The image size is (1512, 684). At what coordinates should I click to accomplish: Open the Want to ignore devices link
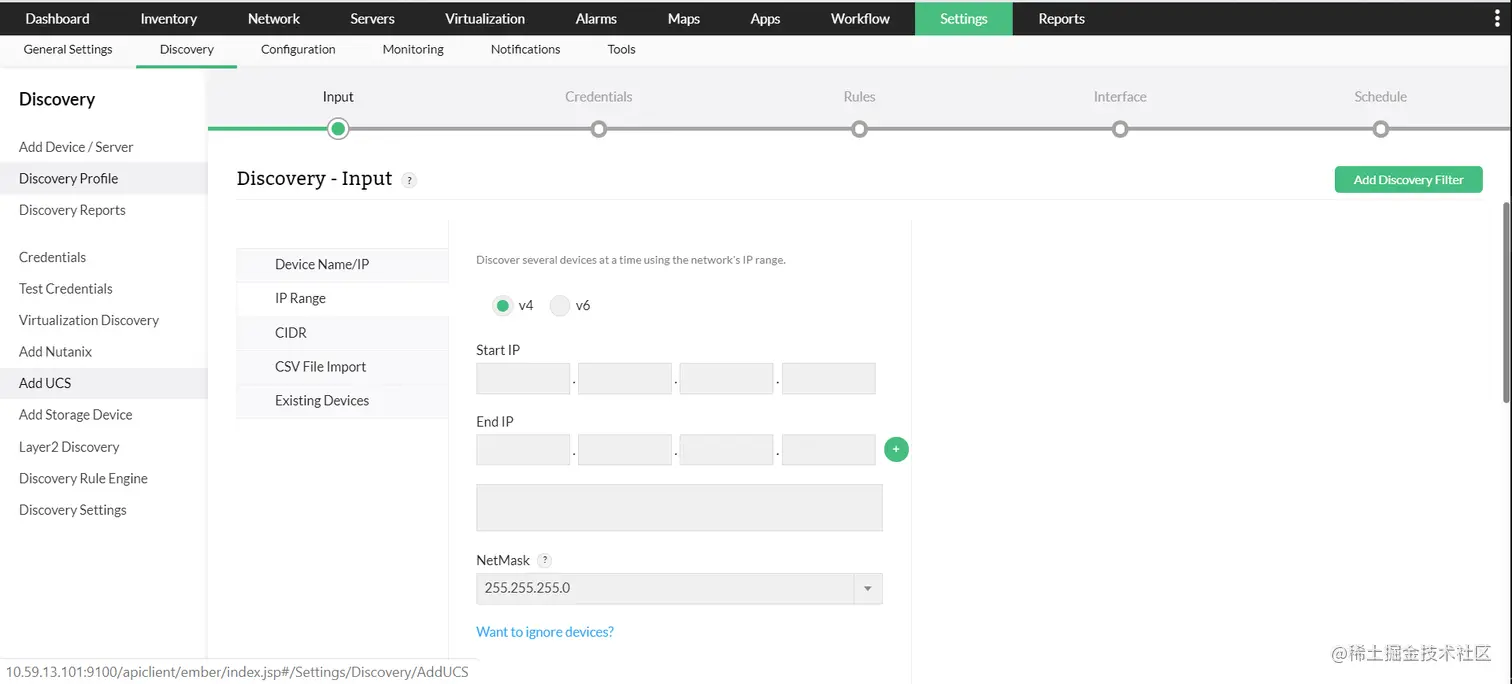tap(544, 631)
